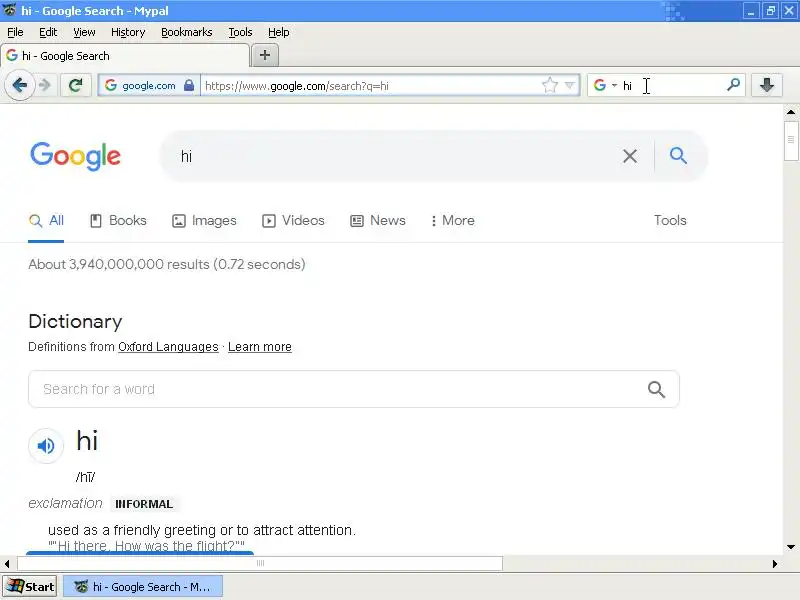The image size is (800, 600).
Task: Click the vertical scrollbar down arrow
Action: click(791, 546)
